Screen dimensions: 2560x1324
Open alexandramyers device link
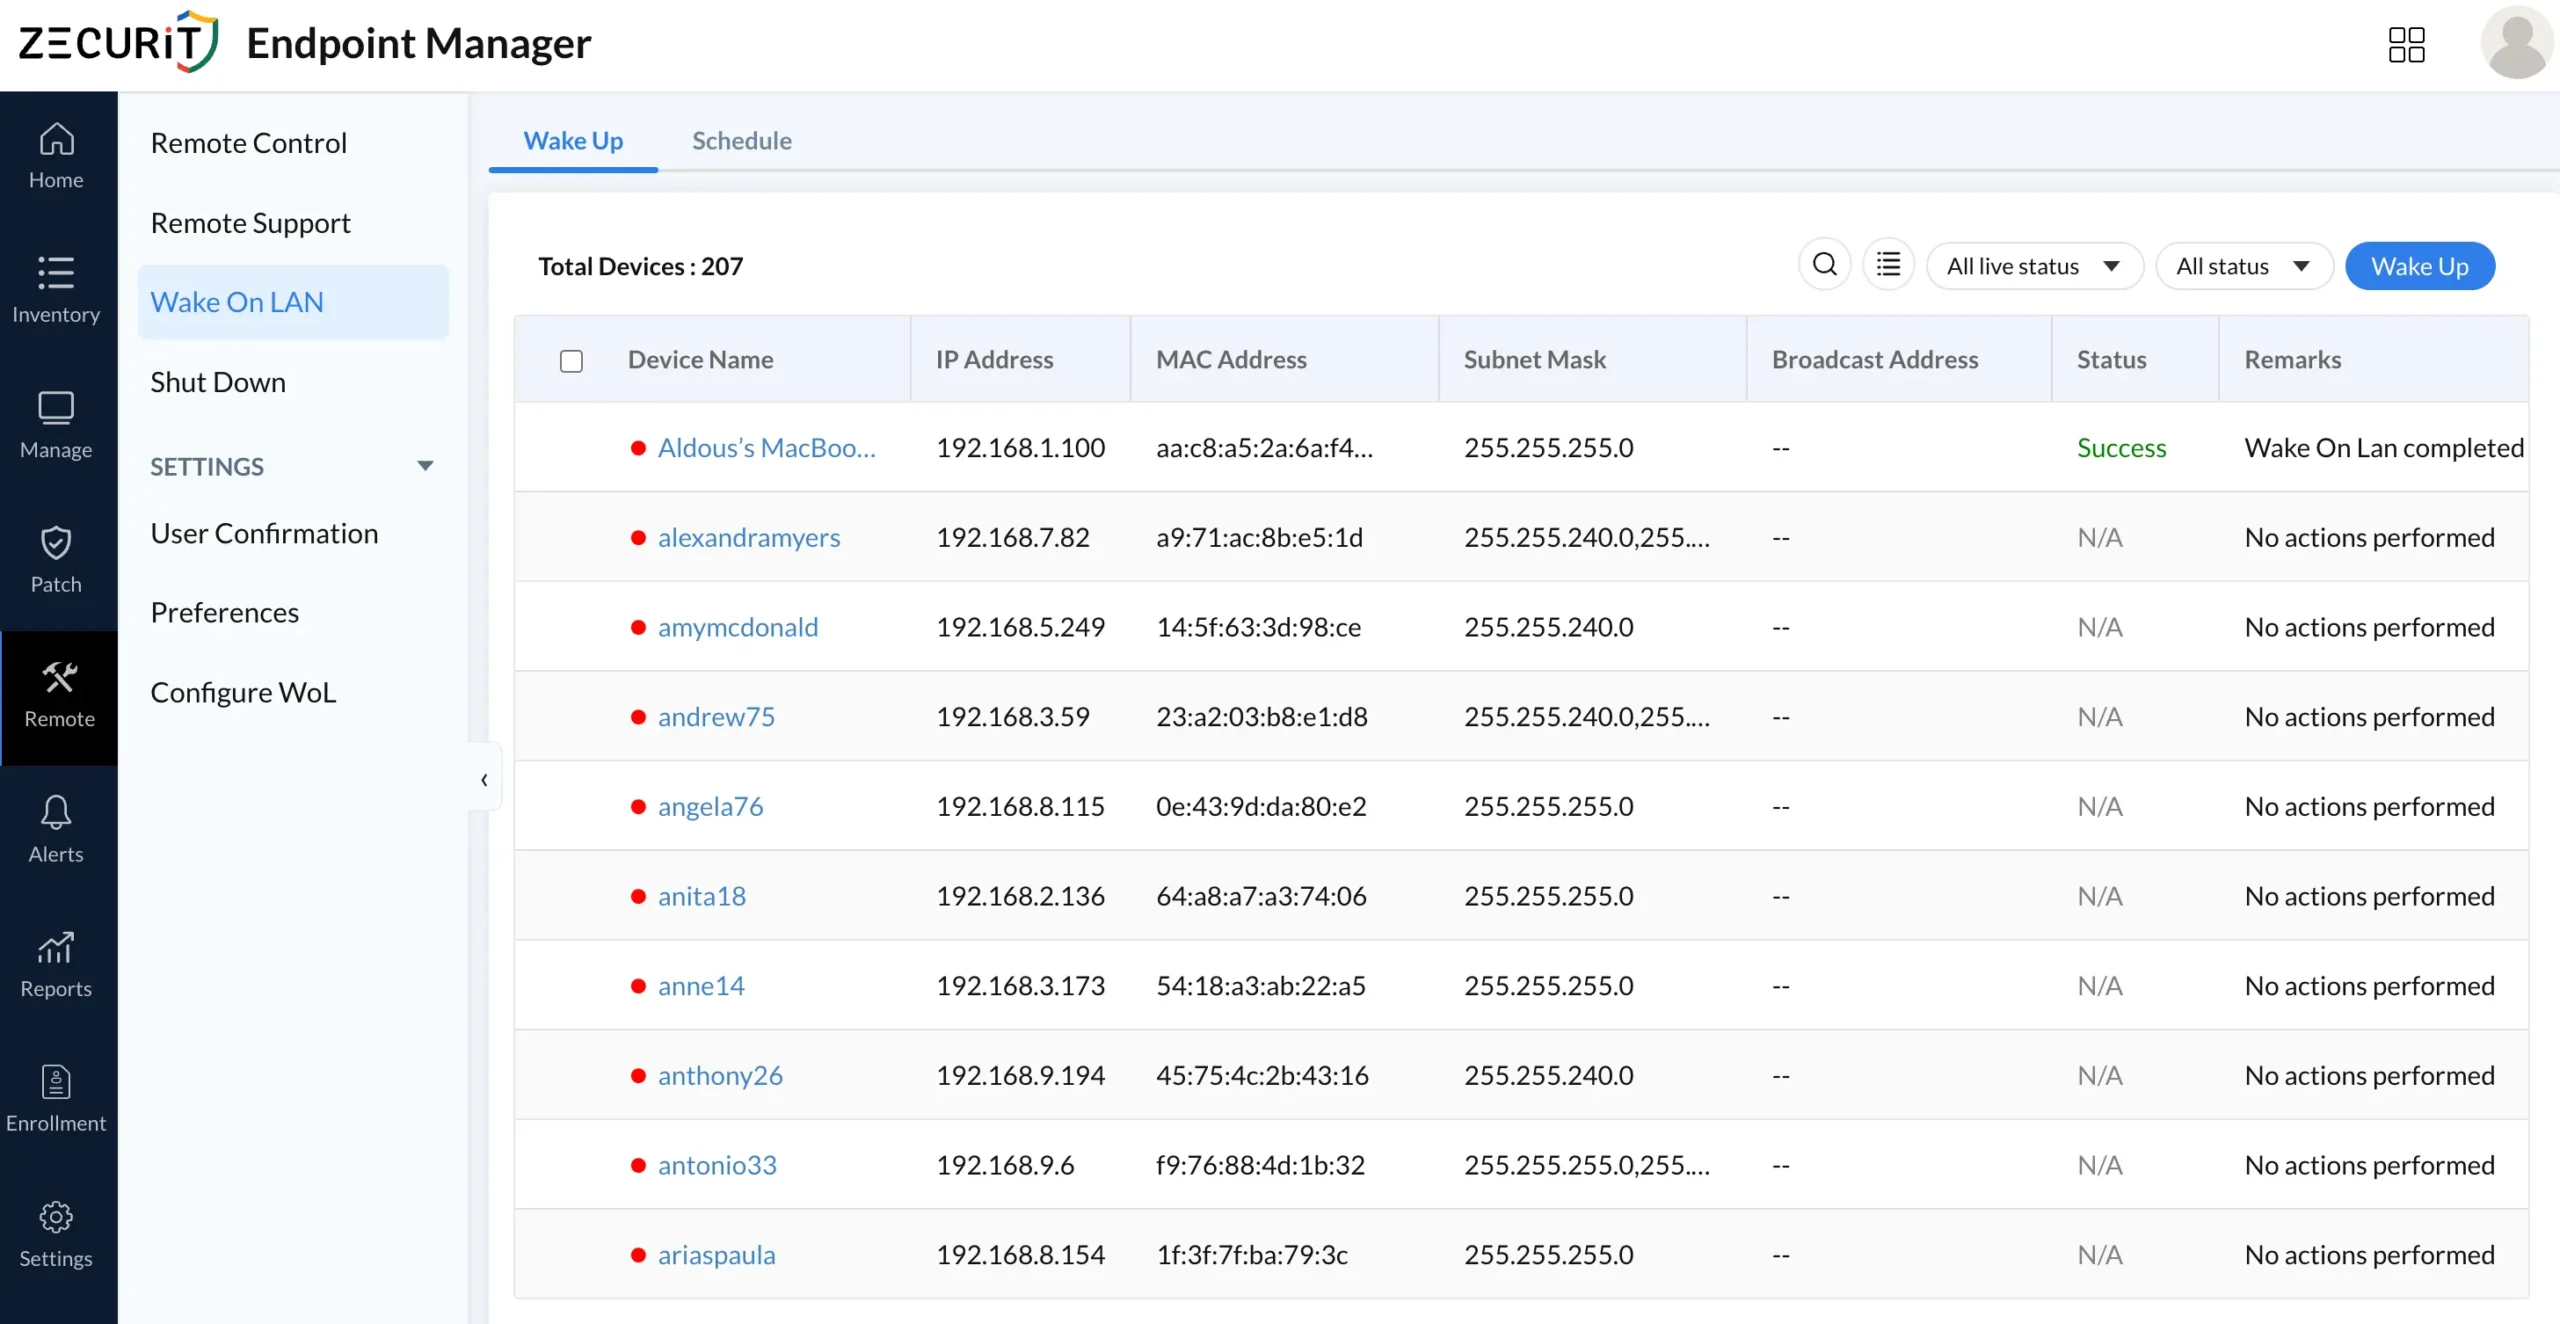(749, 537)
